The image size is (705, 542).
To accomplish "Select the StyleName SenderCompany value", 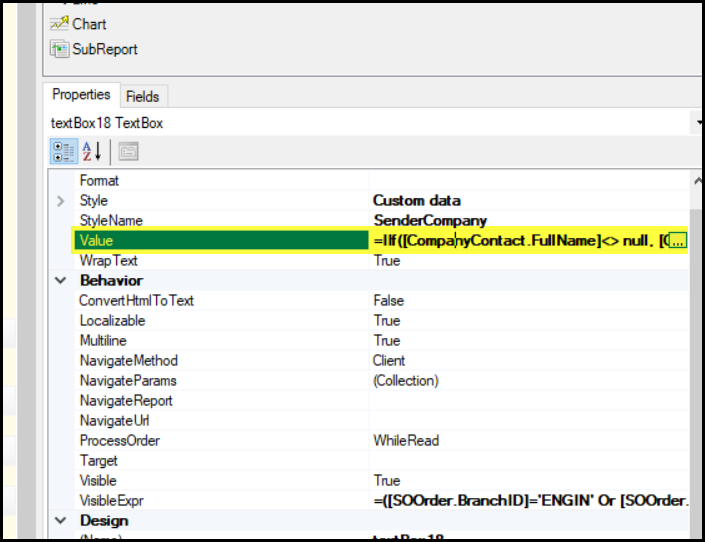I will (x=429, y=221).
